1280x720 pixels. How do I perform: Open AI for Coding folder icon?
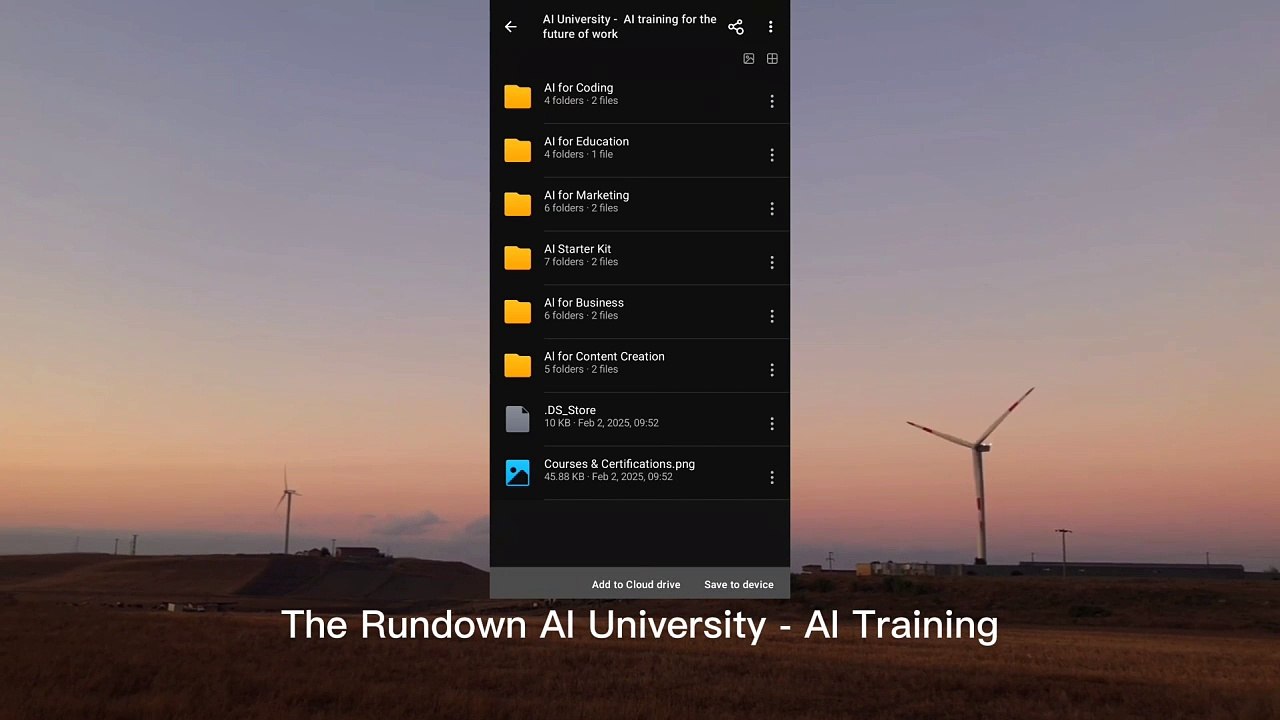(517, 96)
